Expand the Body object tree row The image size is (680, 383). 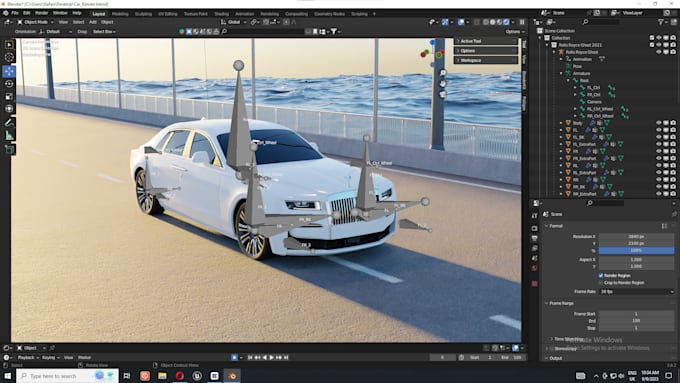click(561, 123)
